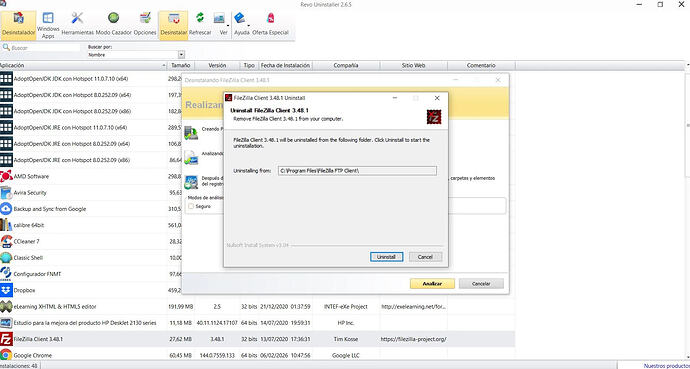690x369 pixels.
Task: Select eLearning XHTML & HTML5 editor icon
Action: (6, 307)
